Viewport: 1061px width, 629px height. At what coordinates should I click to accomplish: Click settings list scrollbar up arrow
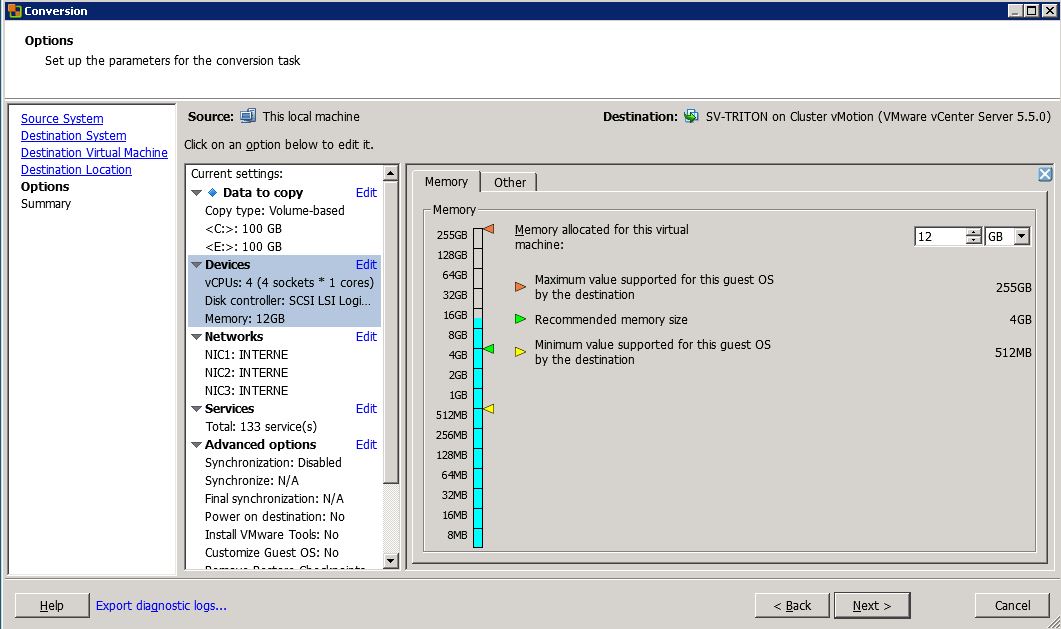[390, 173]
